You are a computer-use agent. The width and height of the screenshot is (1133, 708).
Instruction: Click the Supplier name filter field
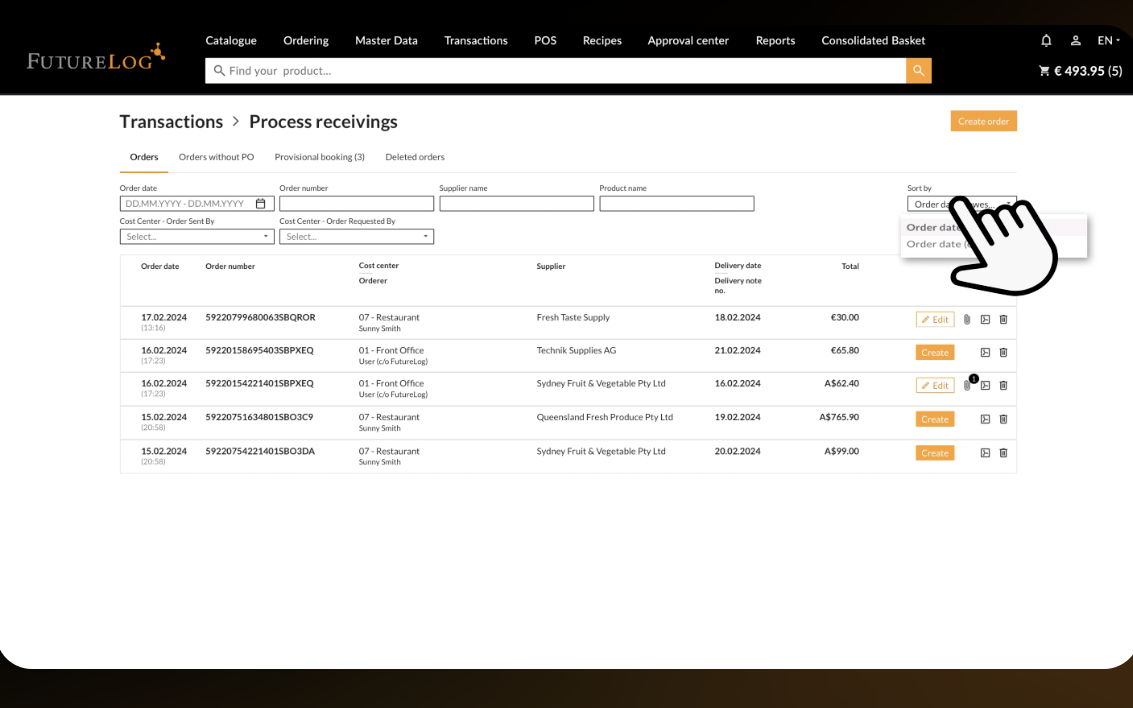click(516, 204)
